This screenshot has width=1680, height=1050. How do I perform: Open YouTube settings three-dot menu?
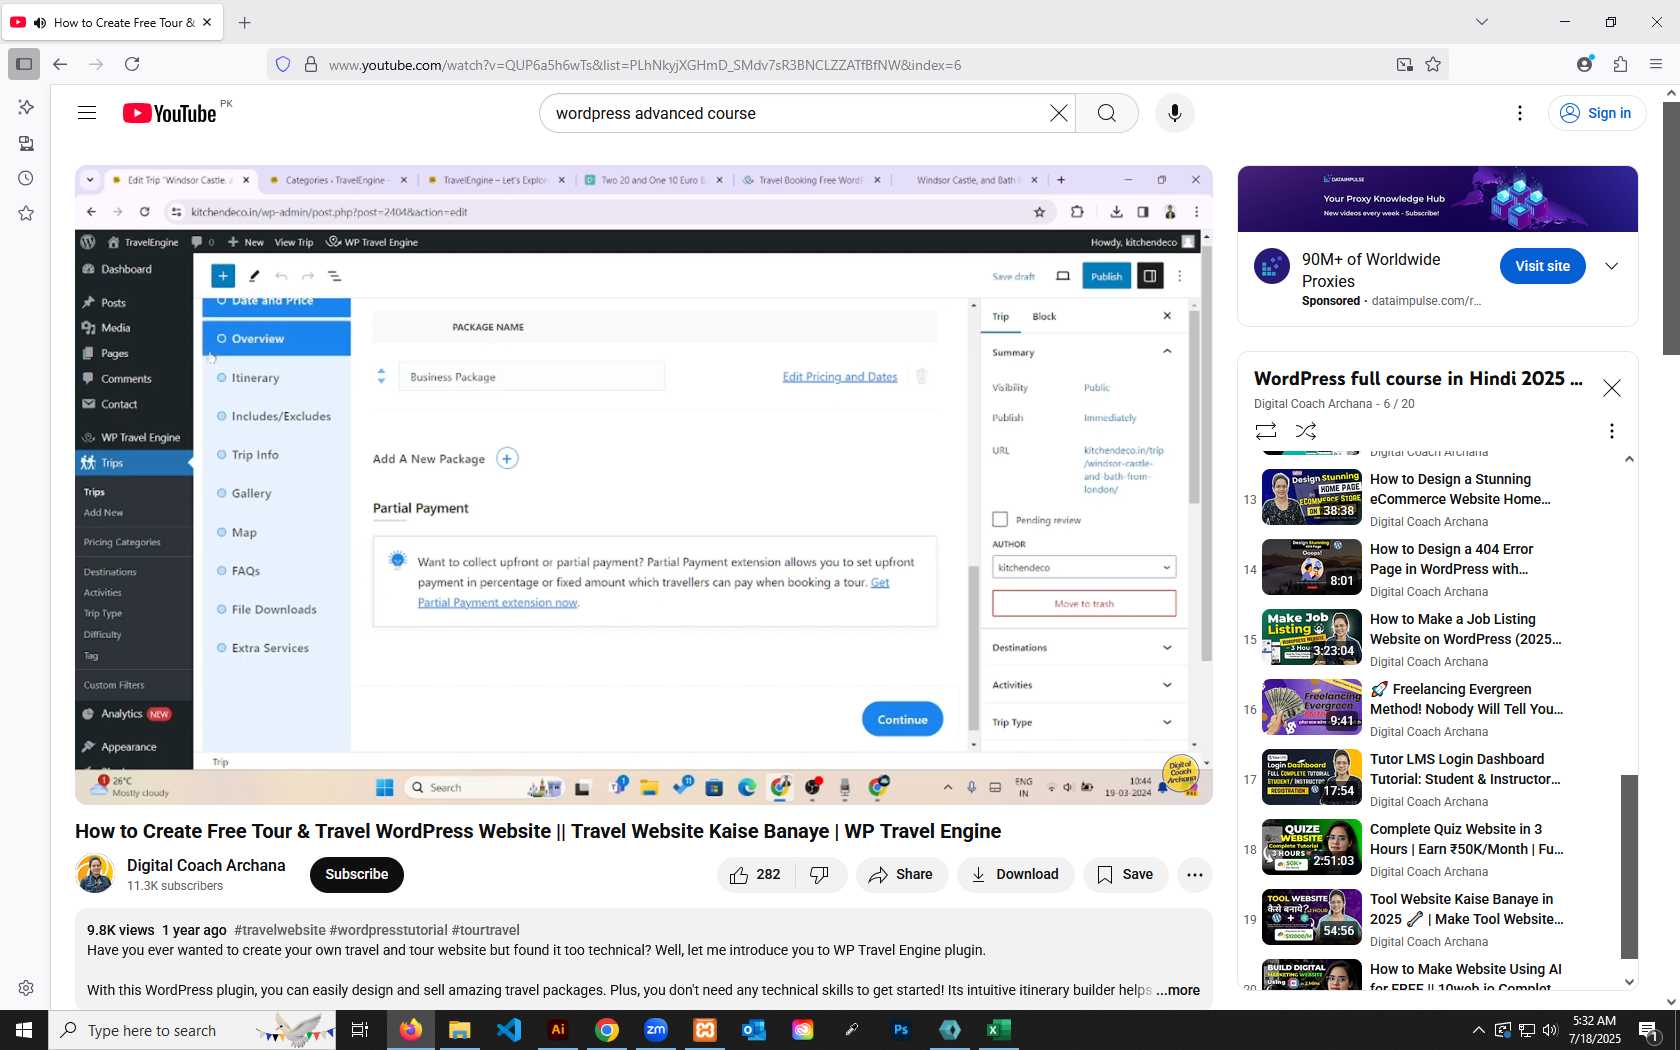pos(1520,113)
